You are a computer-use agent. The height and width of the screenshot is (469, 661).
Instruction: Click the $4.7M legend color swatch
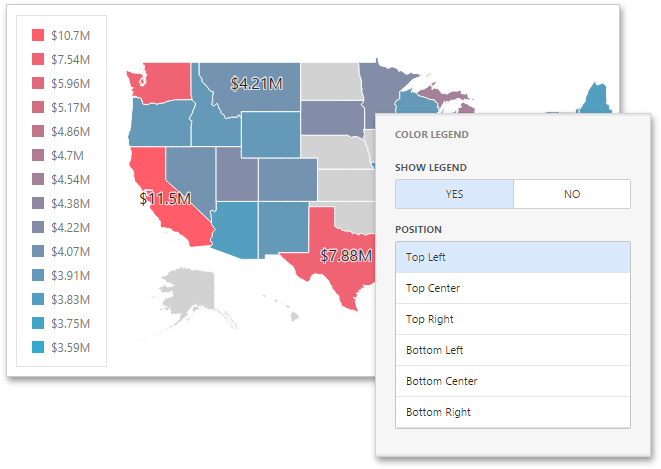tap(38, 155)
